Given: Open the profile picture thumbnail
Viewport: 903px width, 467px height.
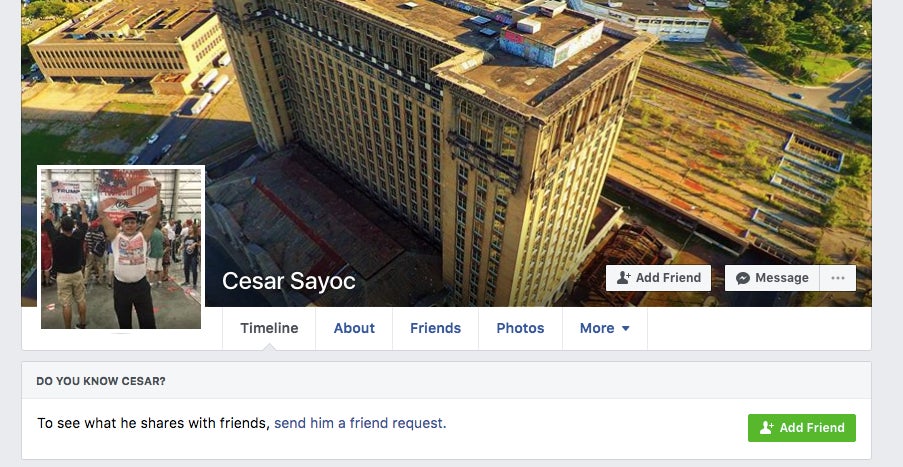Looking at the screenshot, I should pos(121,249).
